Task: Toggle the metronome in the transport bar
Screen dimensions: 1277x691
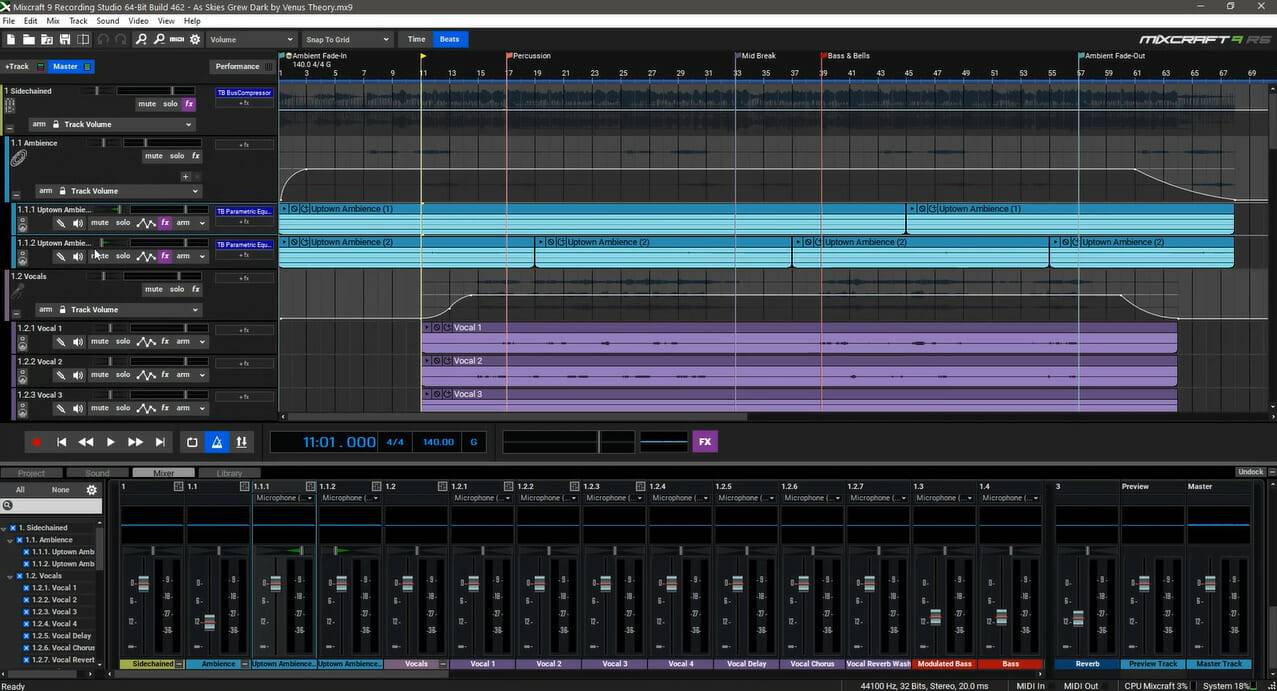Action: pos(217,442)
